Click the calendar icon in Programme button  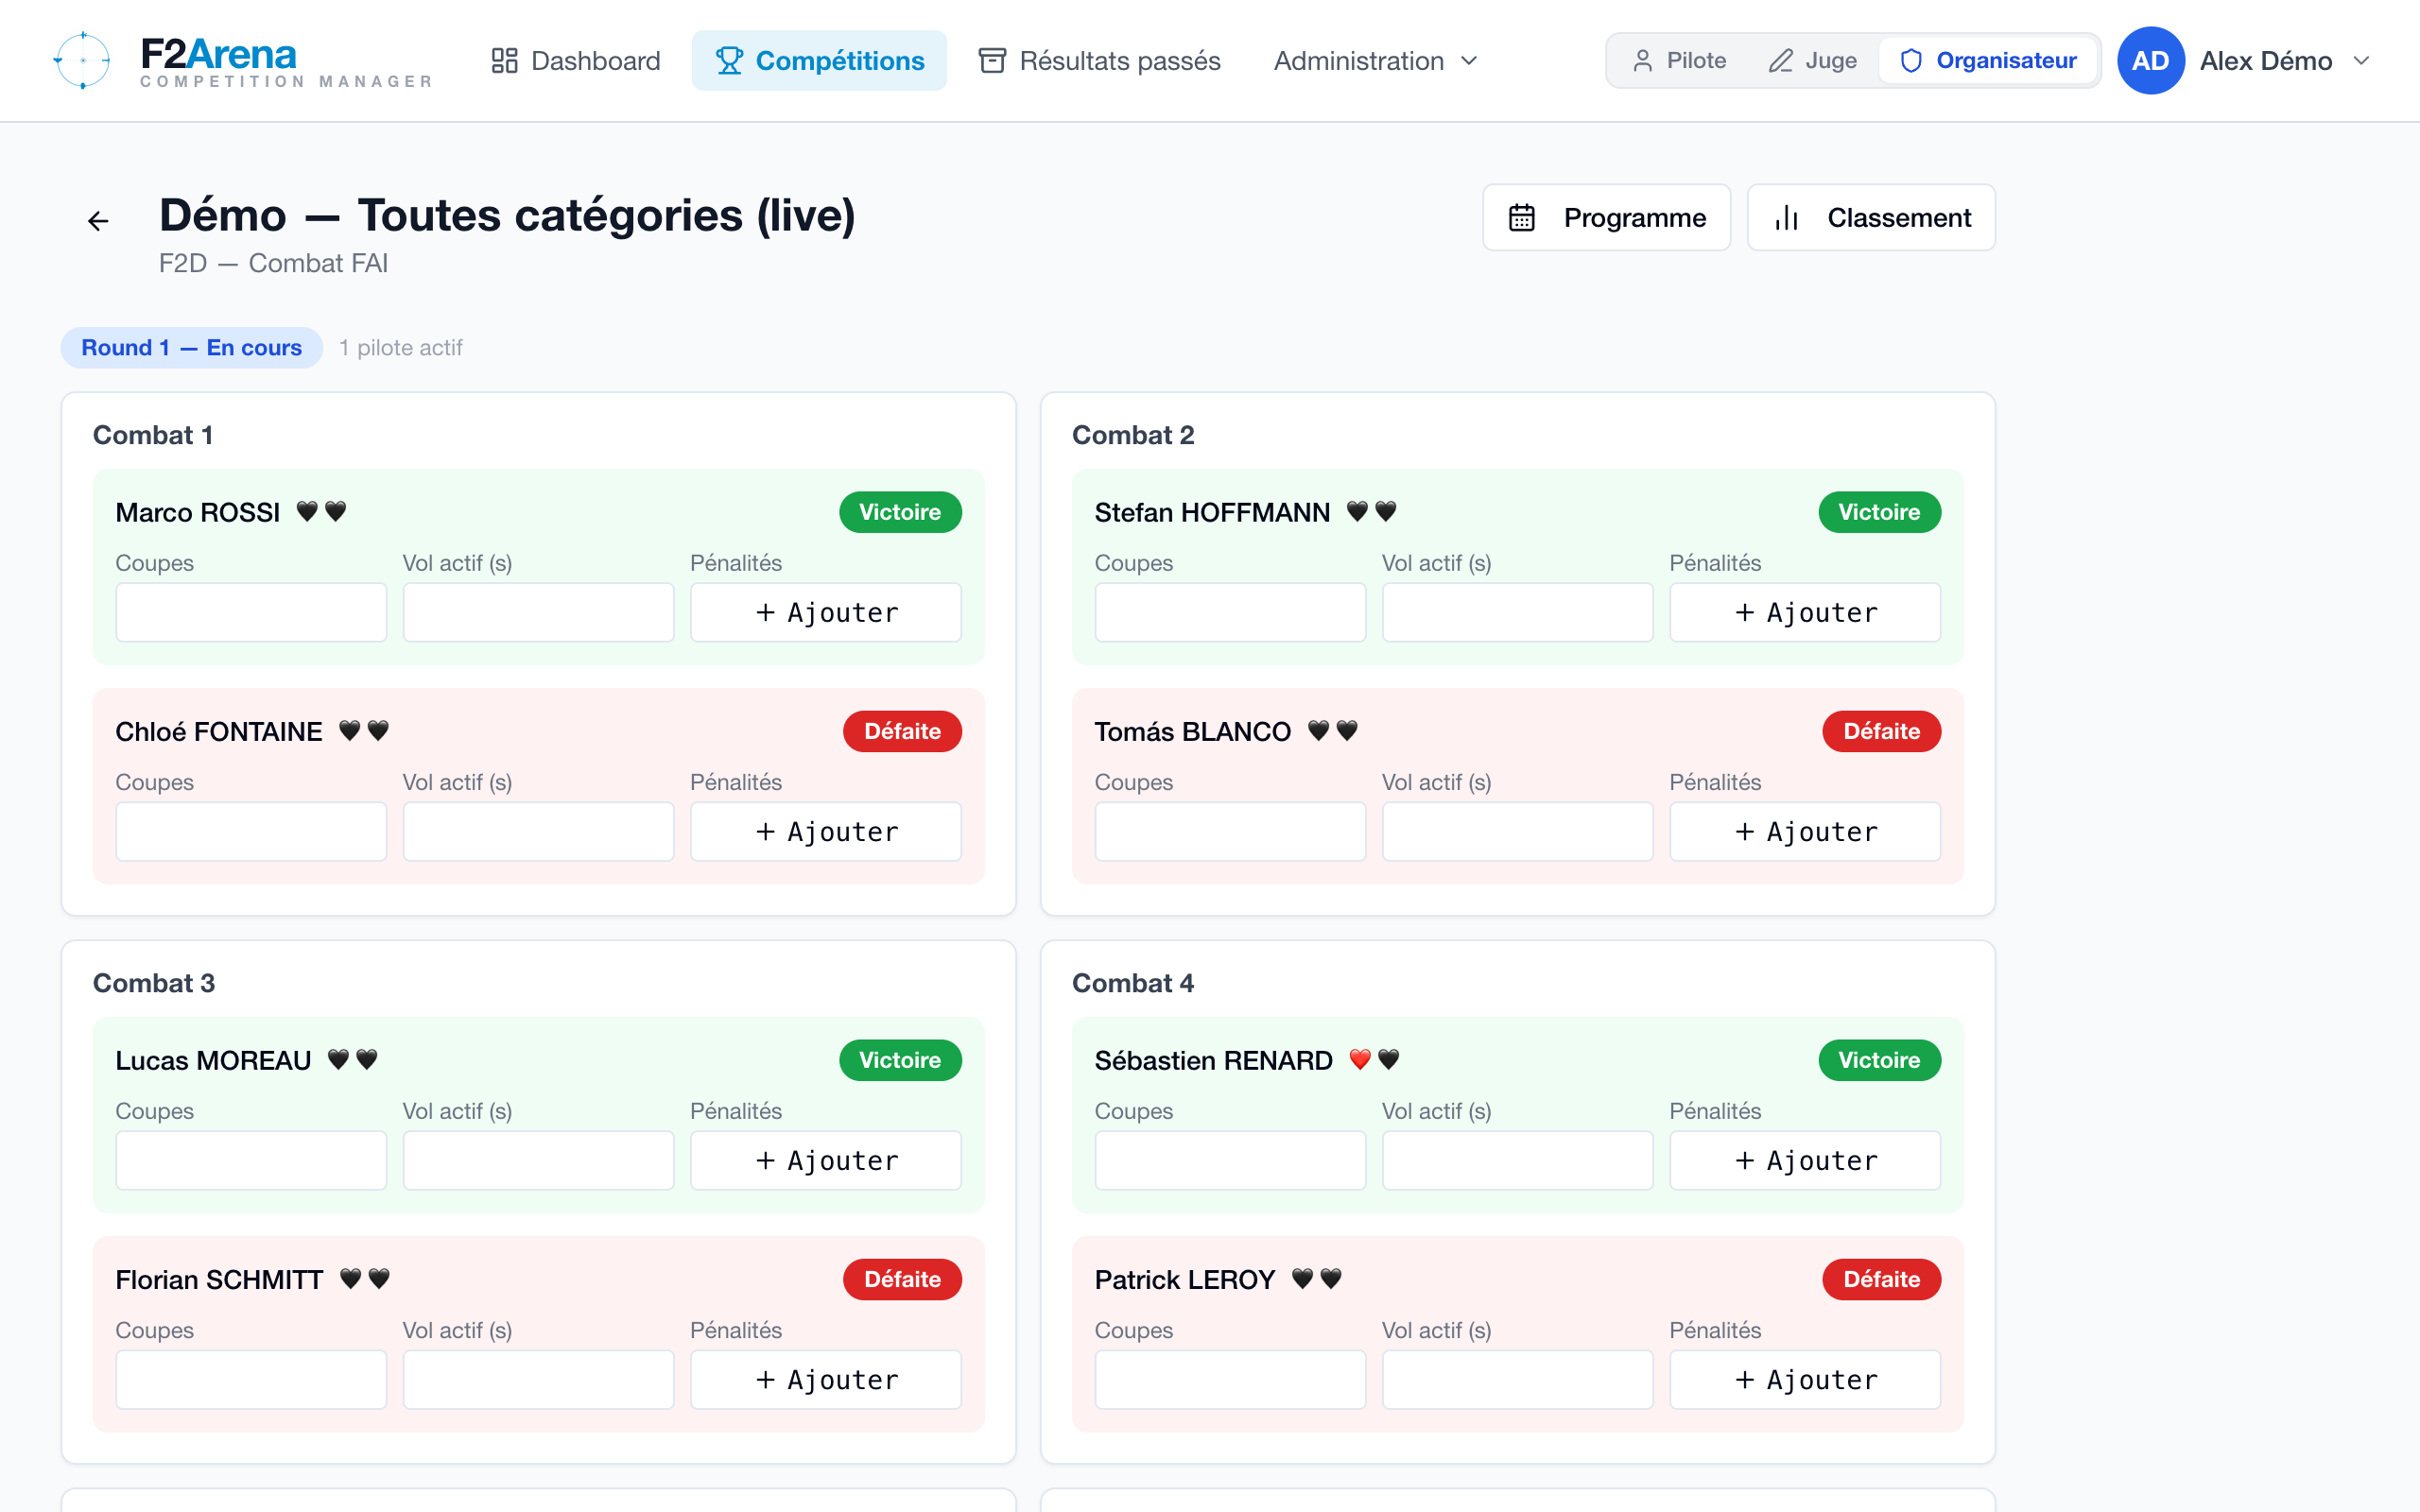click(1522, 217)
